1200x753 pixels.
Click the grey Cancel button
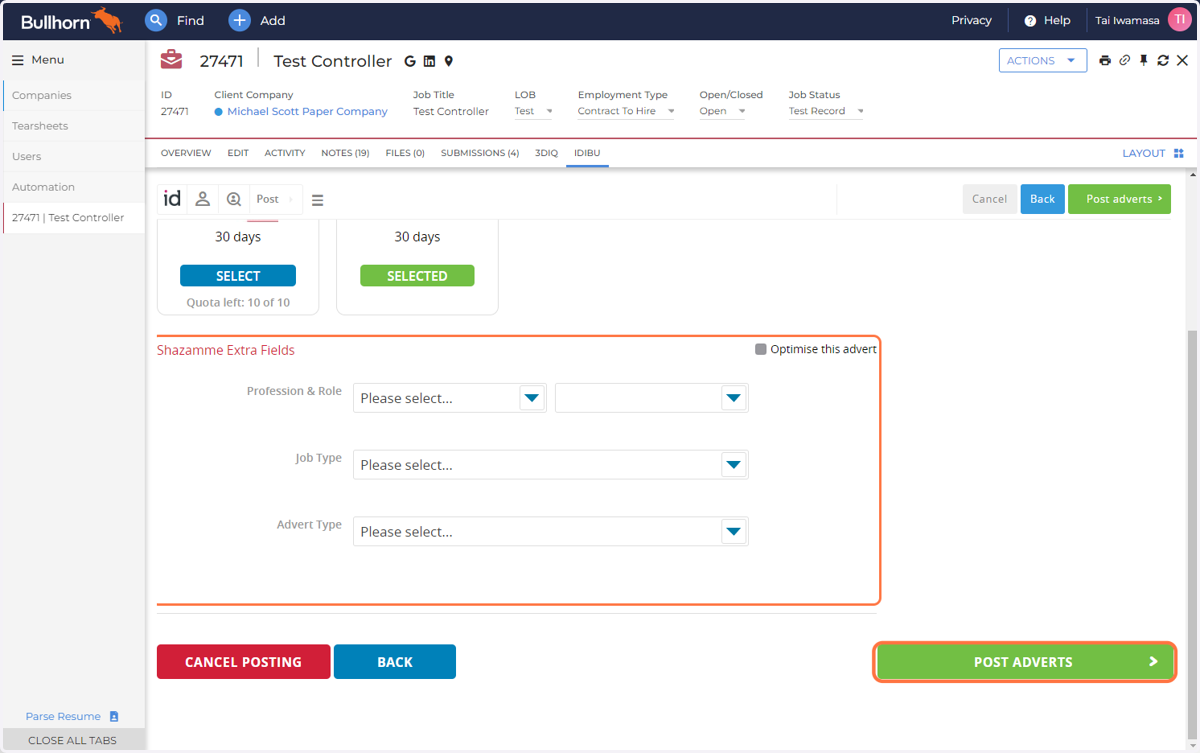990,199
